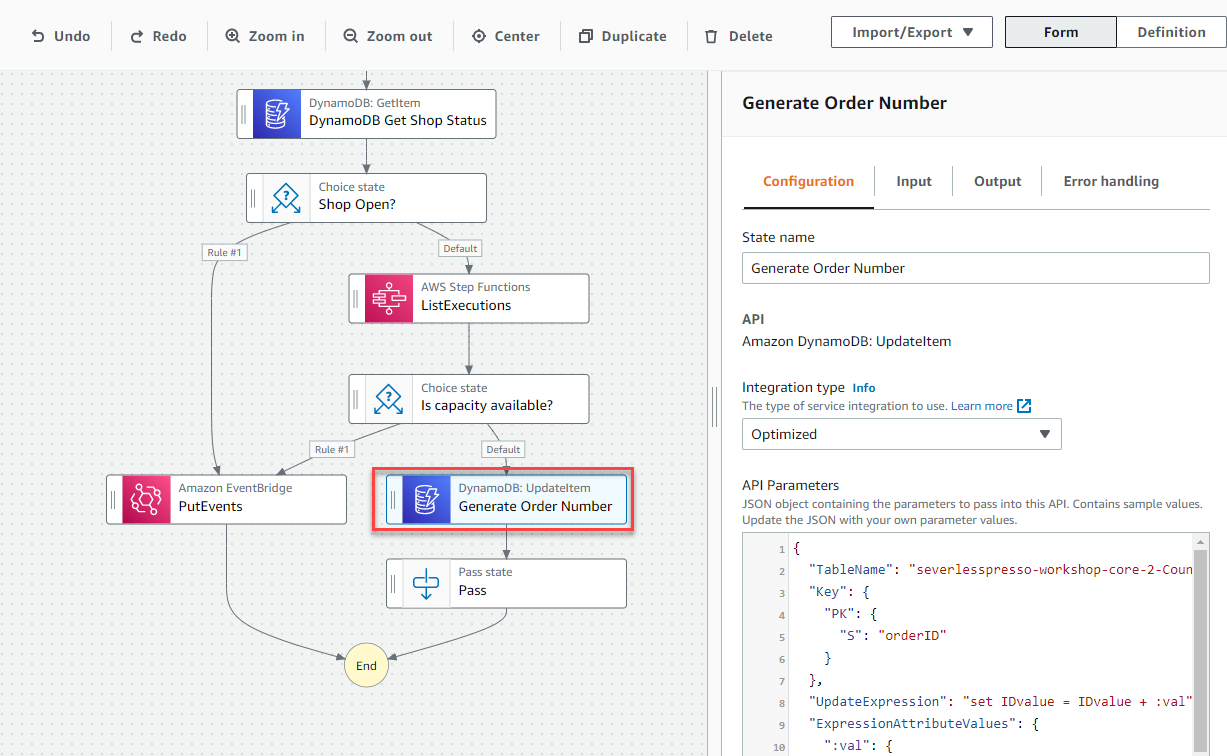This screenshot has width=1227, height=756.
Task: Click the Undo arrow icon
Action: tap(38, 36)
